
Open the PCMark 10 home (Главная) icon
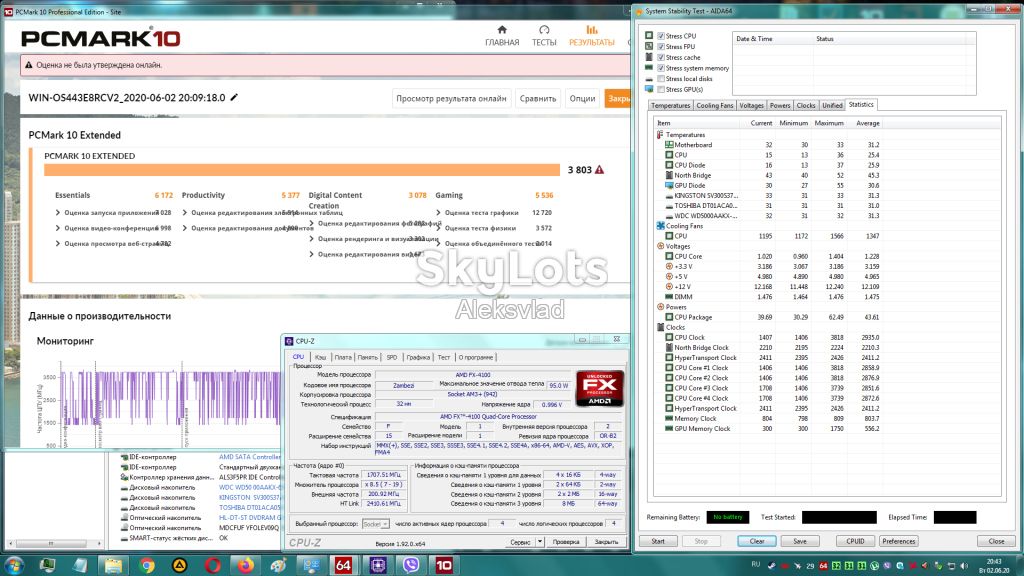[502, 30]
